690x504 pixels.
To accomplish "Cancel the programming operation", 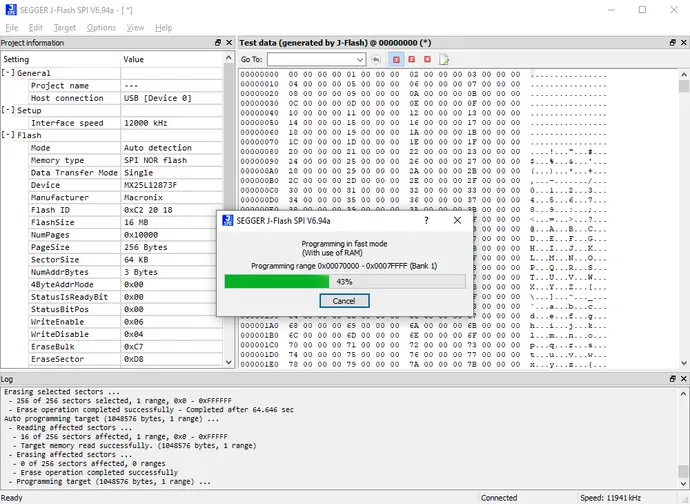I will click(x=344, y=300).
